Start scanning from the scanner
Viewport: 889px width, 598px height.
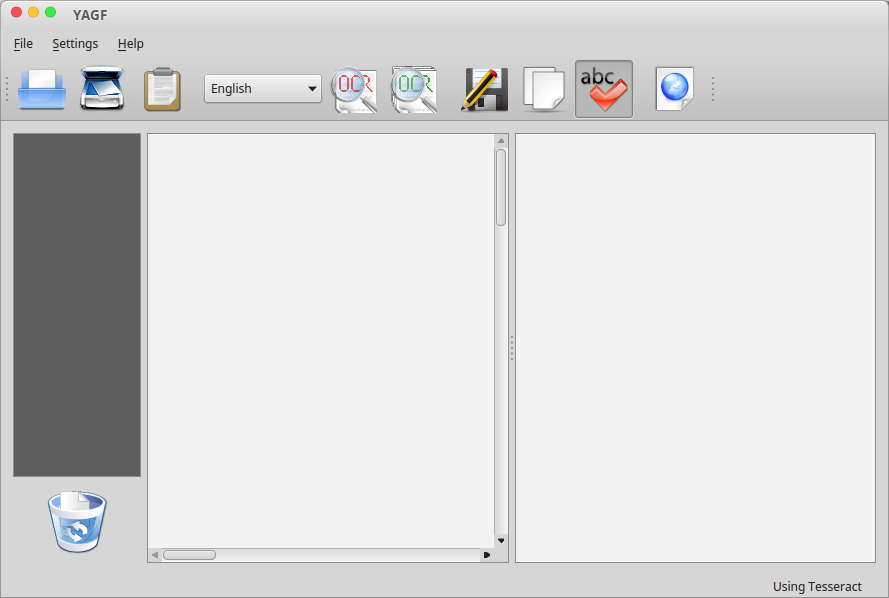click(102, 88)
